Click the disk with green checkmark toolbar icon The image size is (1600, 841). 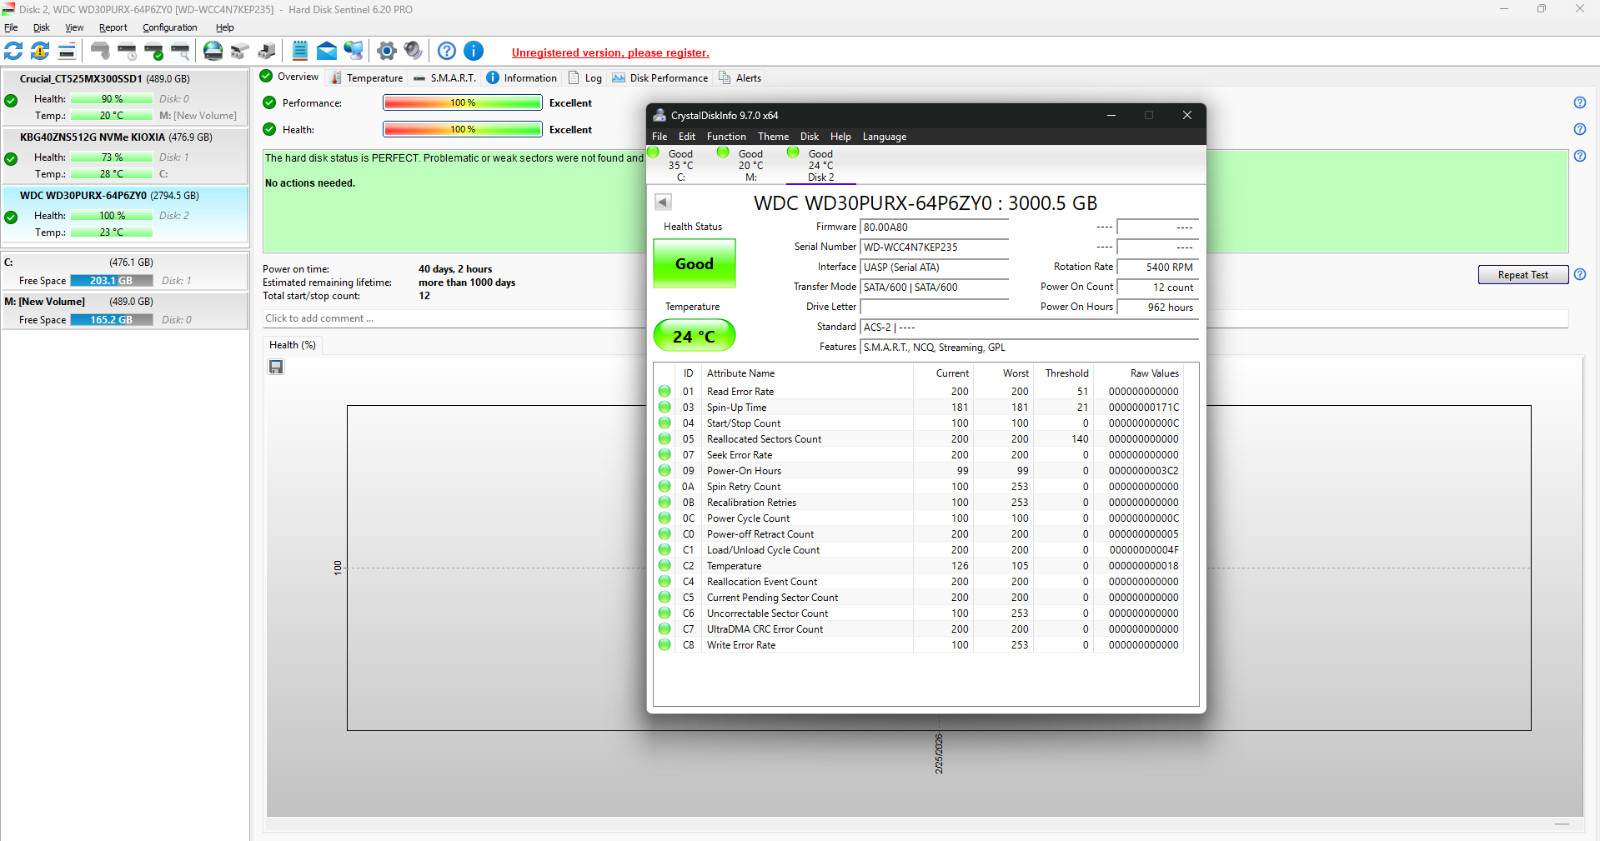pyautogui.click(x=154, y=51)
